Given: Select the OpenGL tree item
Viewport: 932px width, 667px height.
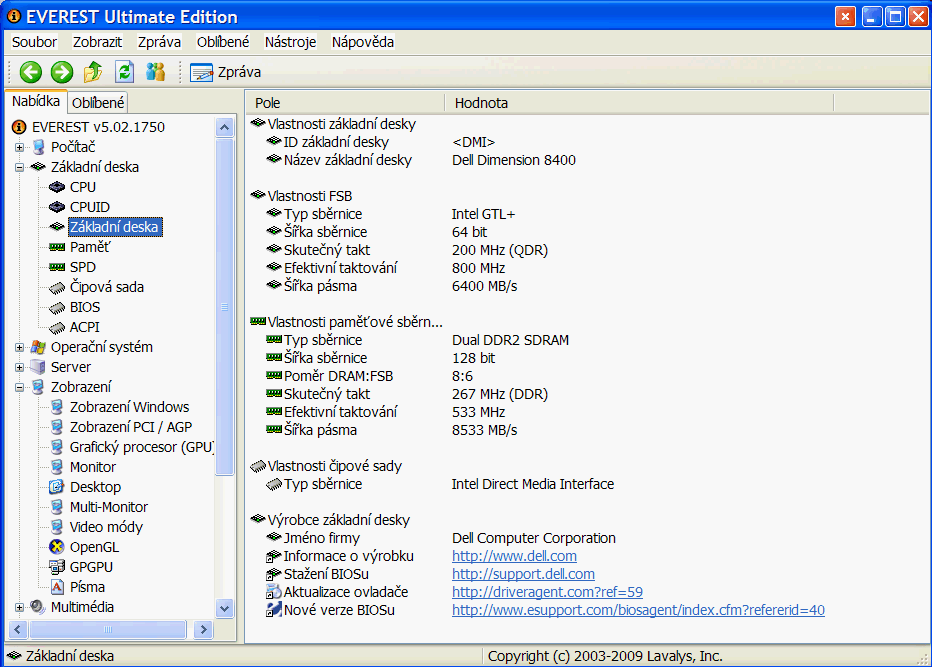Looking at the screenshot, I should 93,547.
